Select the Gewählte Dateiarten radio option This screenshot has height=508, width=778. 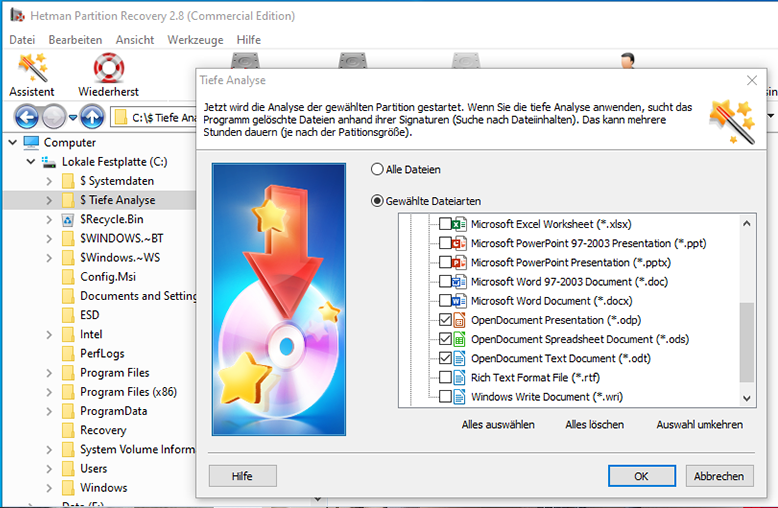377,201
